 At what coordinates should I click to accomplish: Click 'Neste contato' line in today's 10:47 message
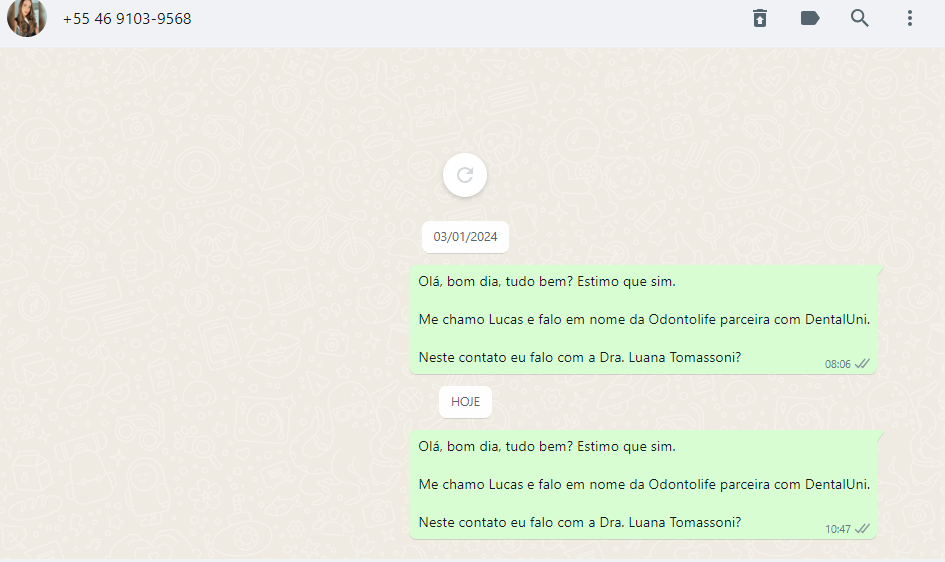580,522
